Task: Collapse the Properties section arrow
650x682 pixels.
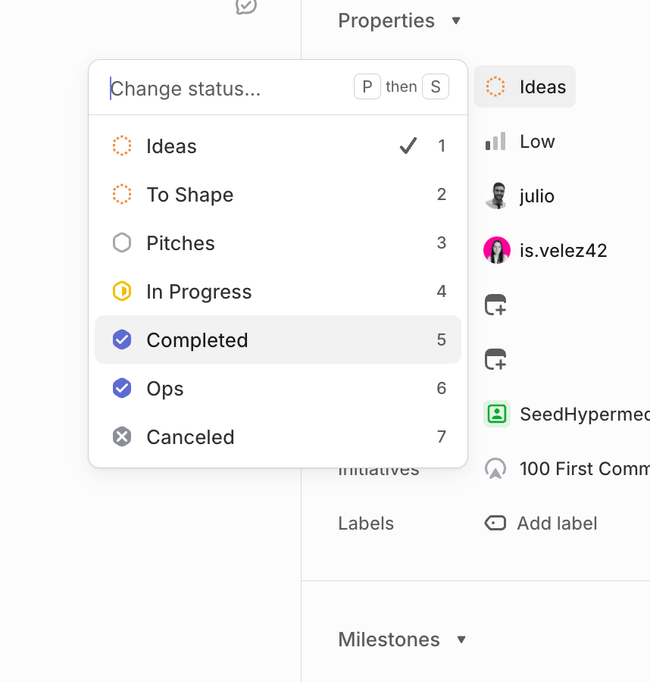Action: (x=457, y=21)
